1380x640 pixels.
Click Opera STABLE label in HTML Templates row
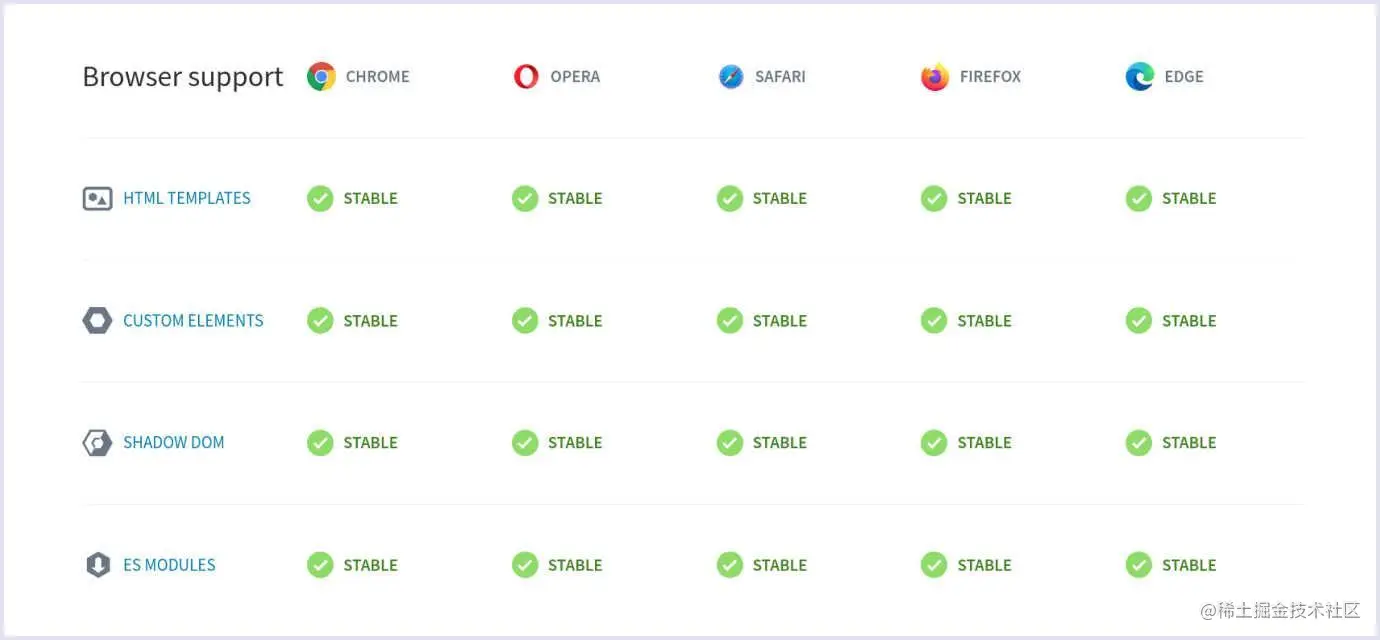[x=575, y=198]
